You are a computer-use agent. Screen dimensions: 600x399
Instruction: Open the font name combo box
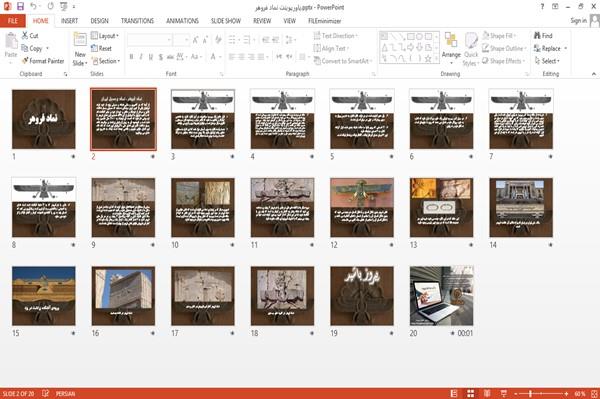coord(149,40)
